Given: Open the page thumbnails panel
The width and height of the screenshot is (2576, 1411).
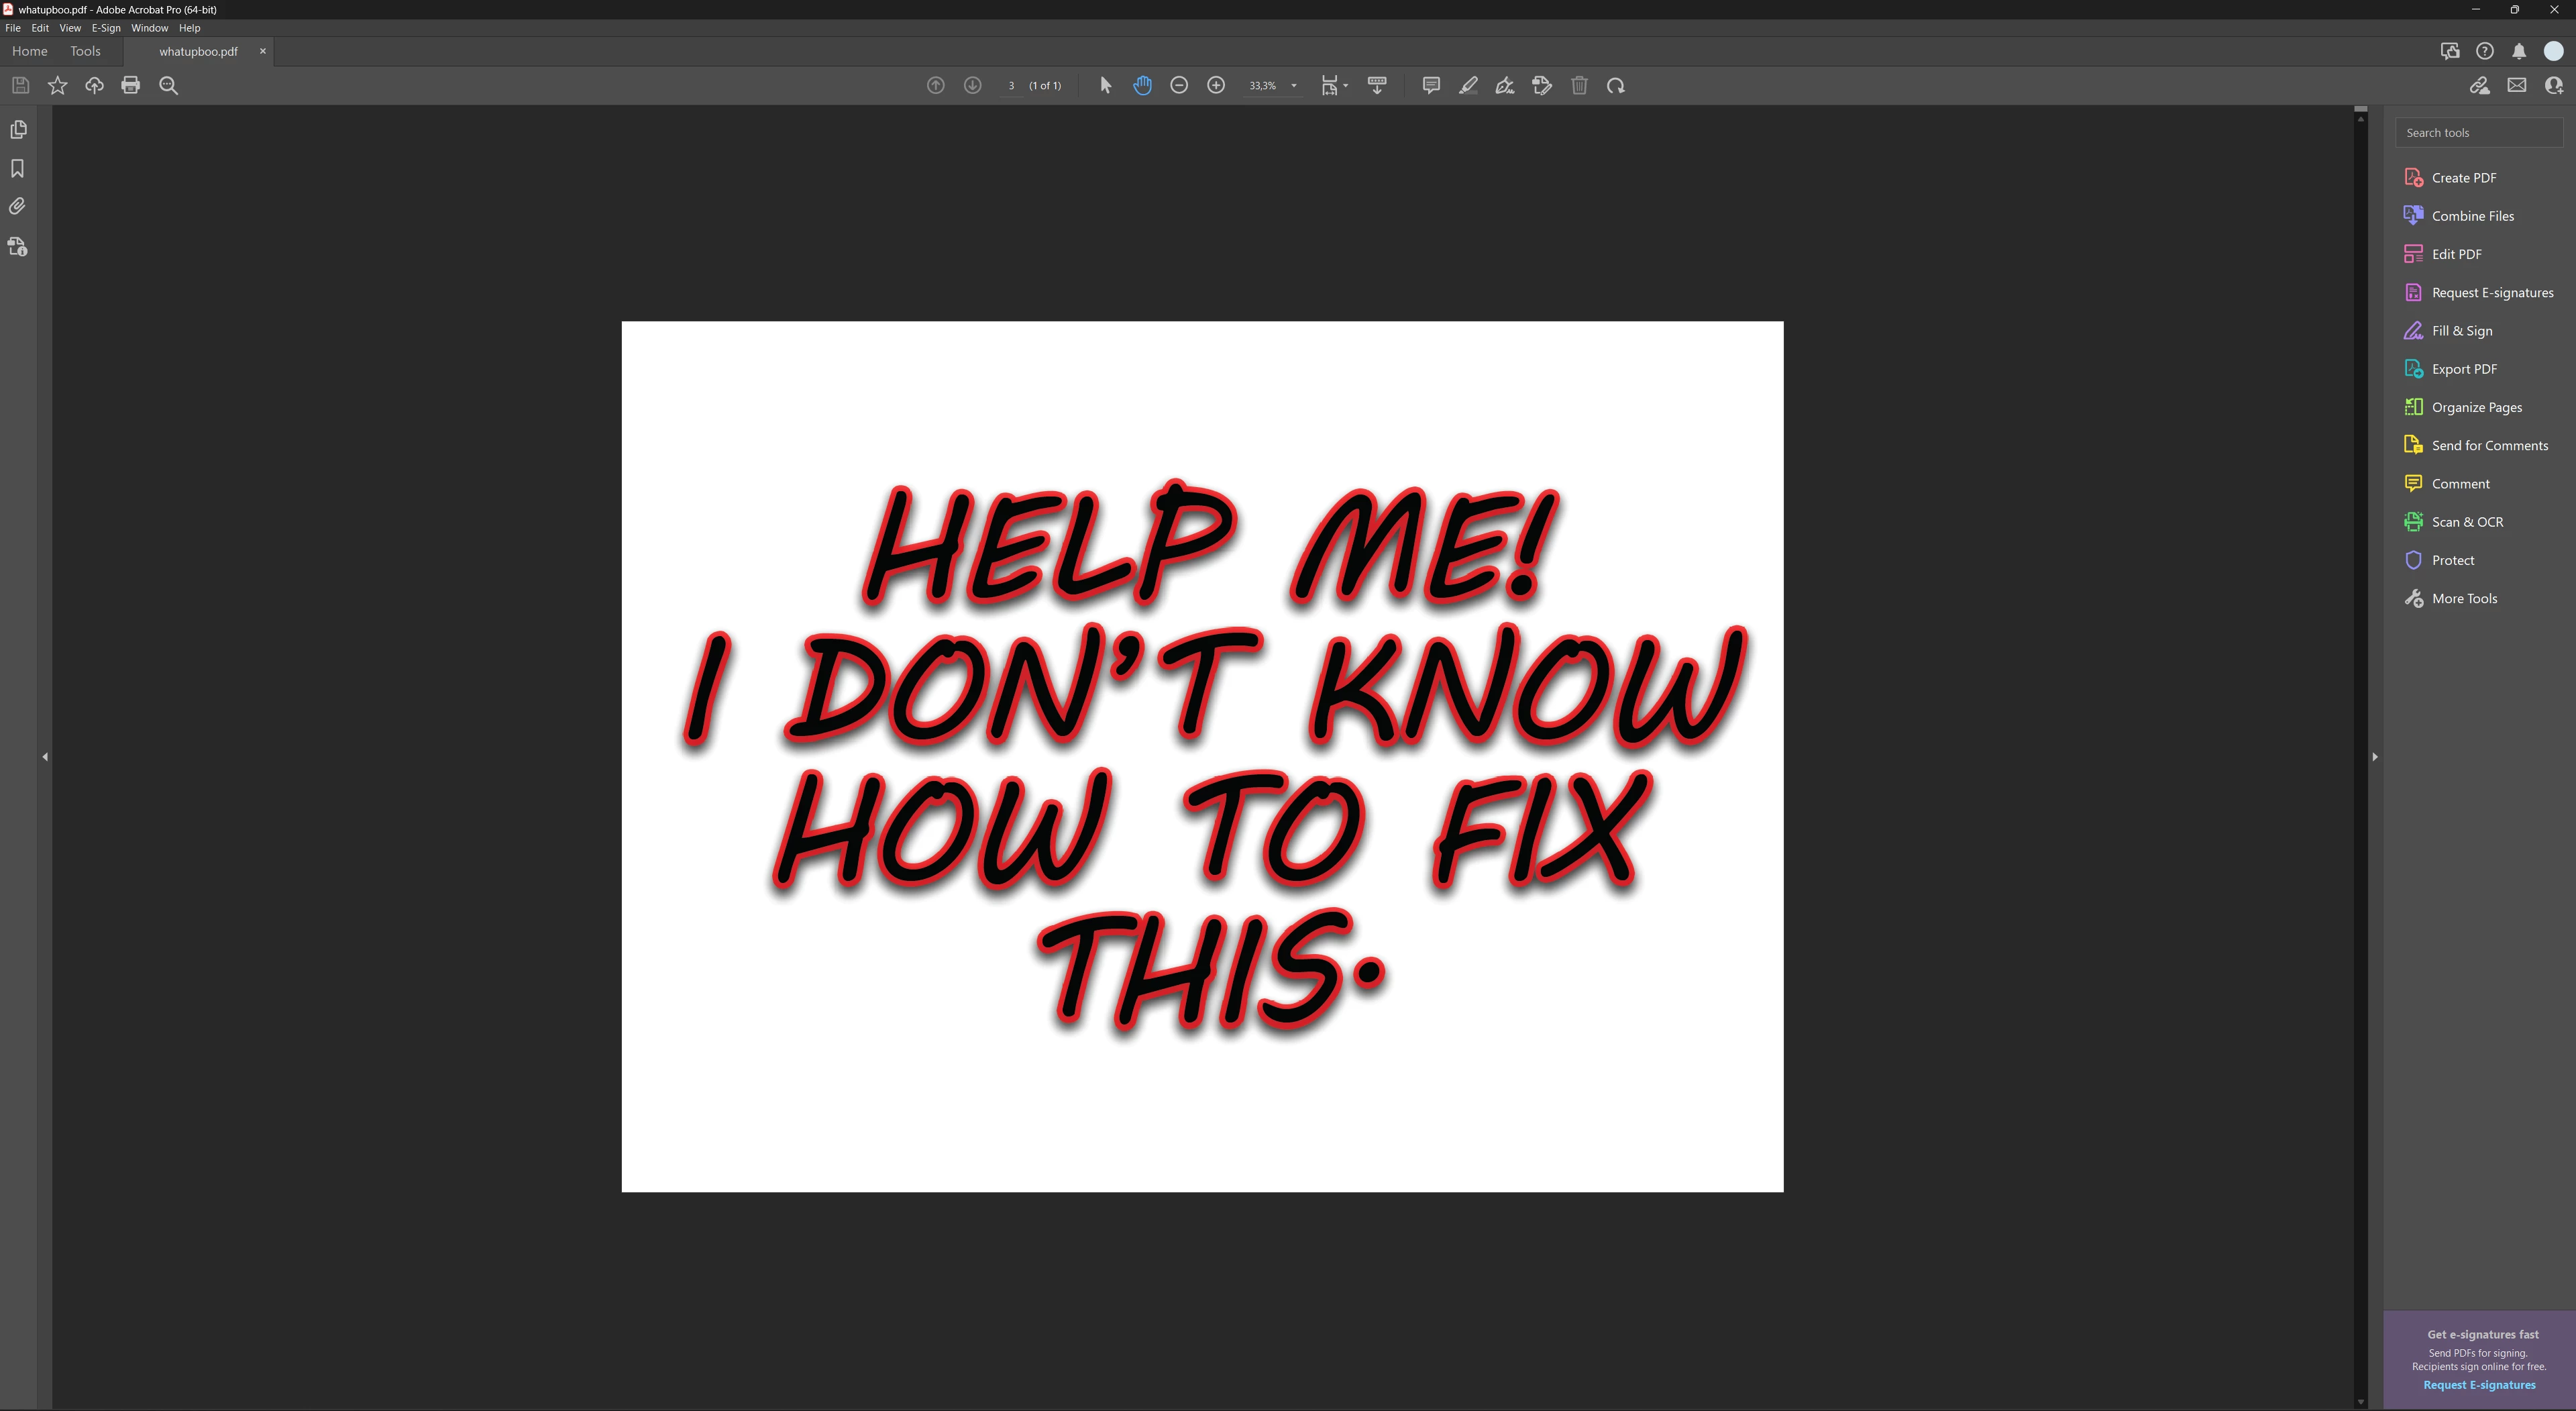Looking at the screenshot, I should 18,130.
